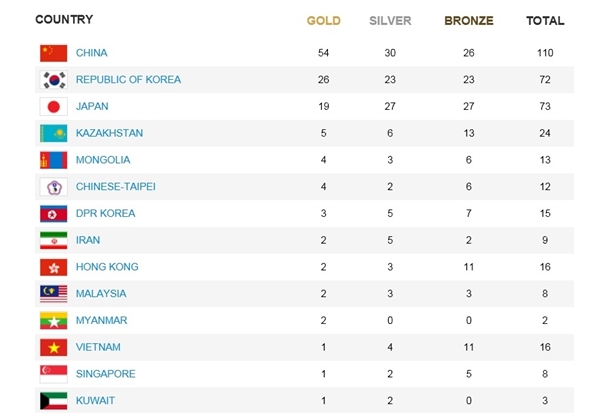Open the KAZAKHSTAN country link
600x418 pixels.
point(109,133)
